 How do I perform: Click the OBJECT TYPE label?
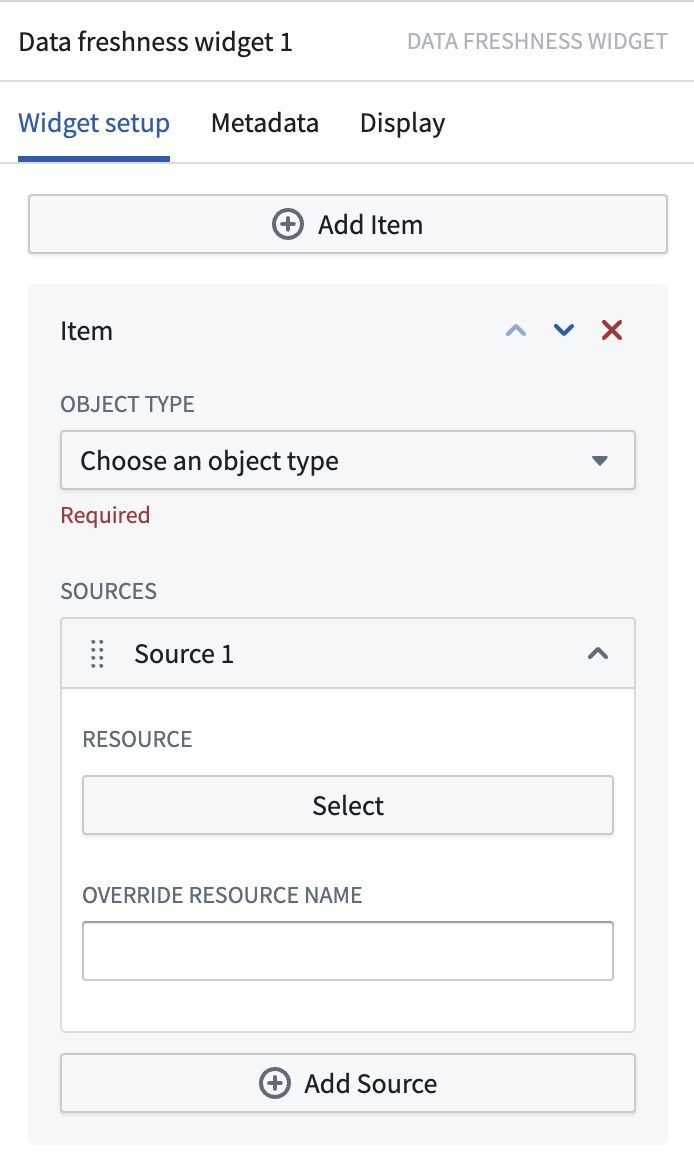127,404
